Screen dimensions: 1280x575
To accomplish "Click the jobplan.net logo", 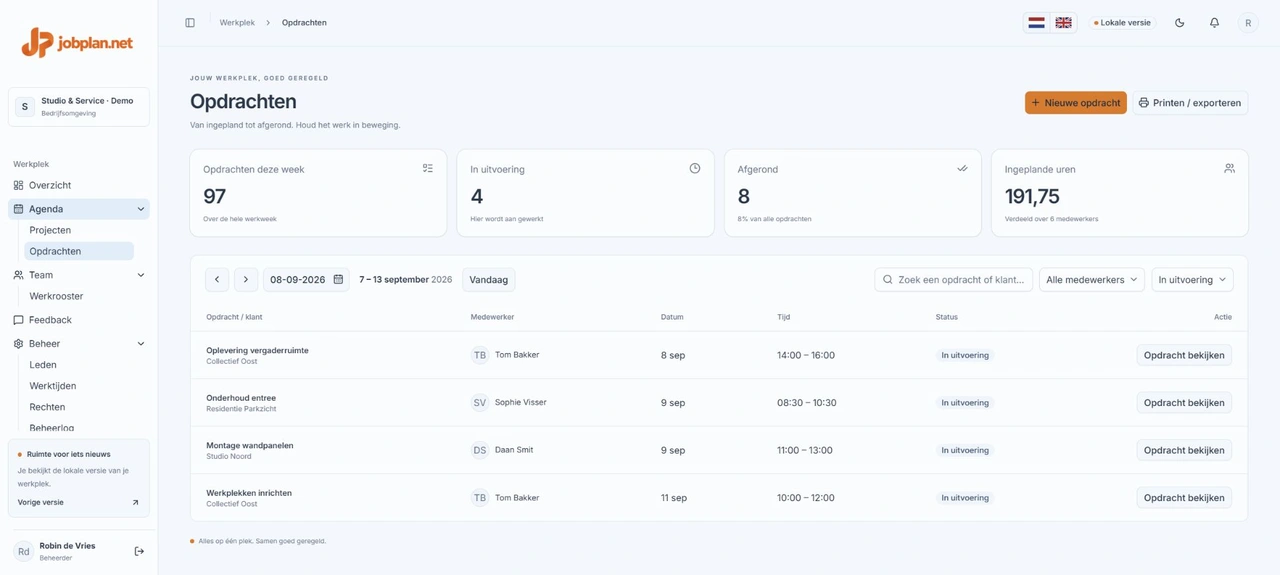I will tap(77, 43).
